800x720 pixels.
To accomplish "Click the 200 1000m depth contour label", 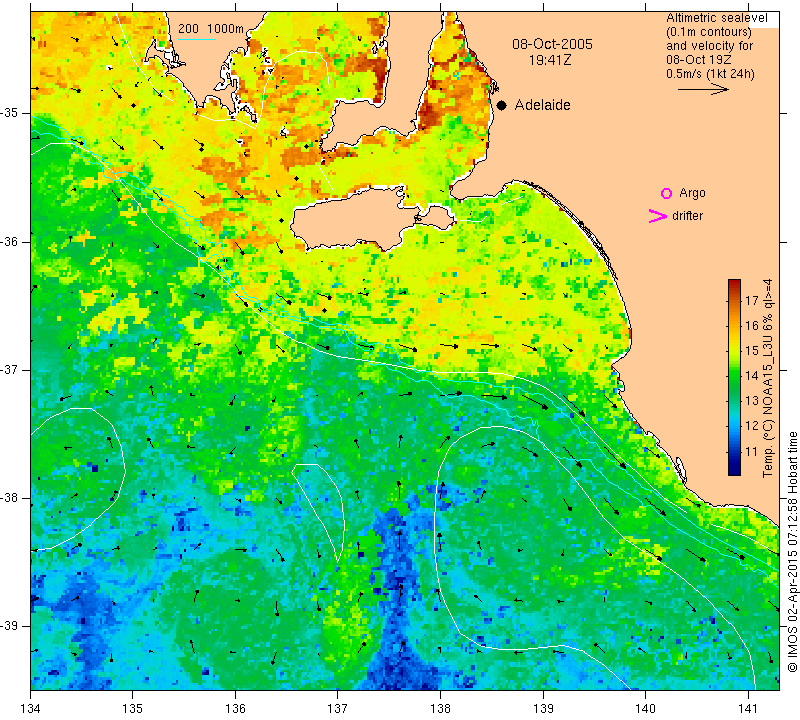I will (x=211, y=29).
